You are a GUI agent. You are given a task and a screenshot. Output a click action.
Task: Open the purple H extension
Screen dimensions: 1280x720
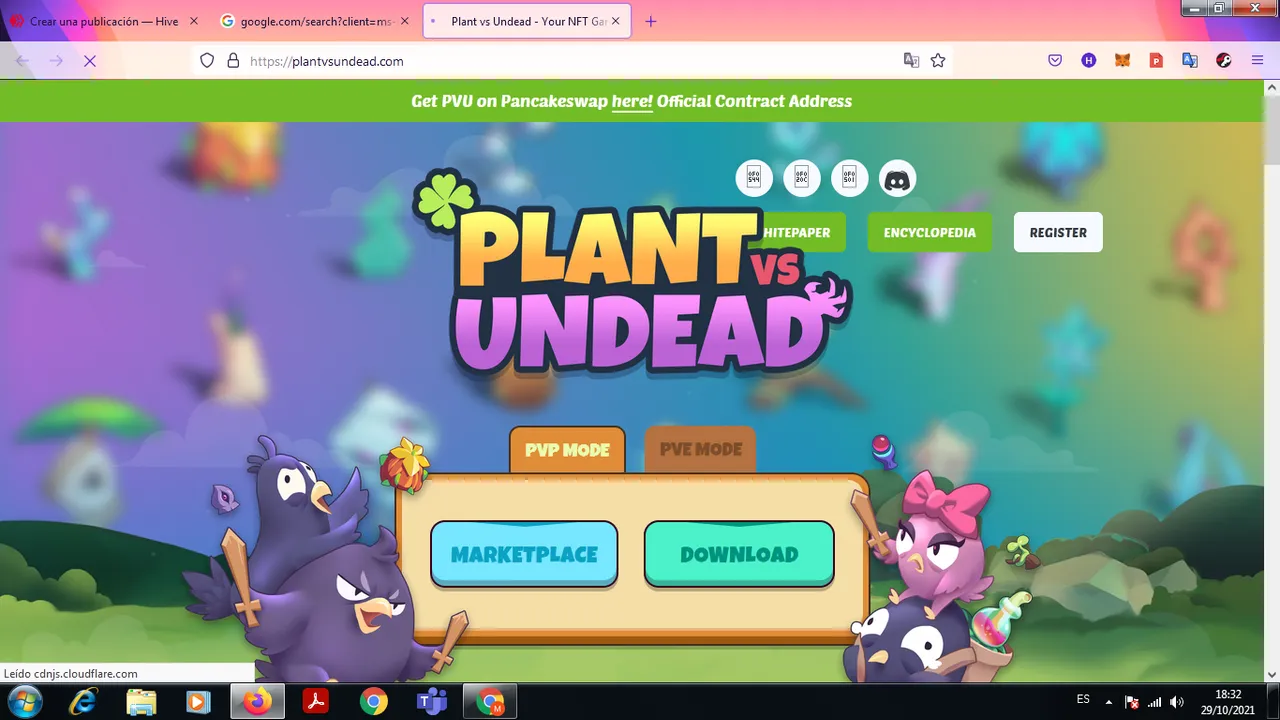[1089, 61]
